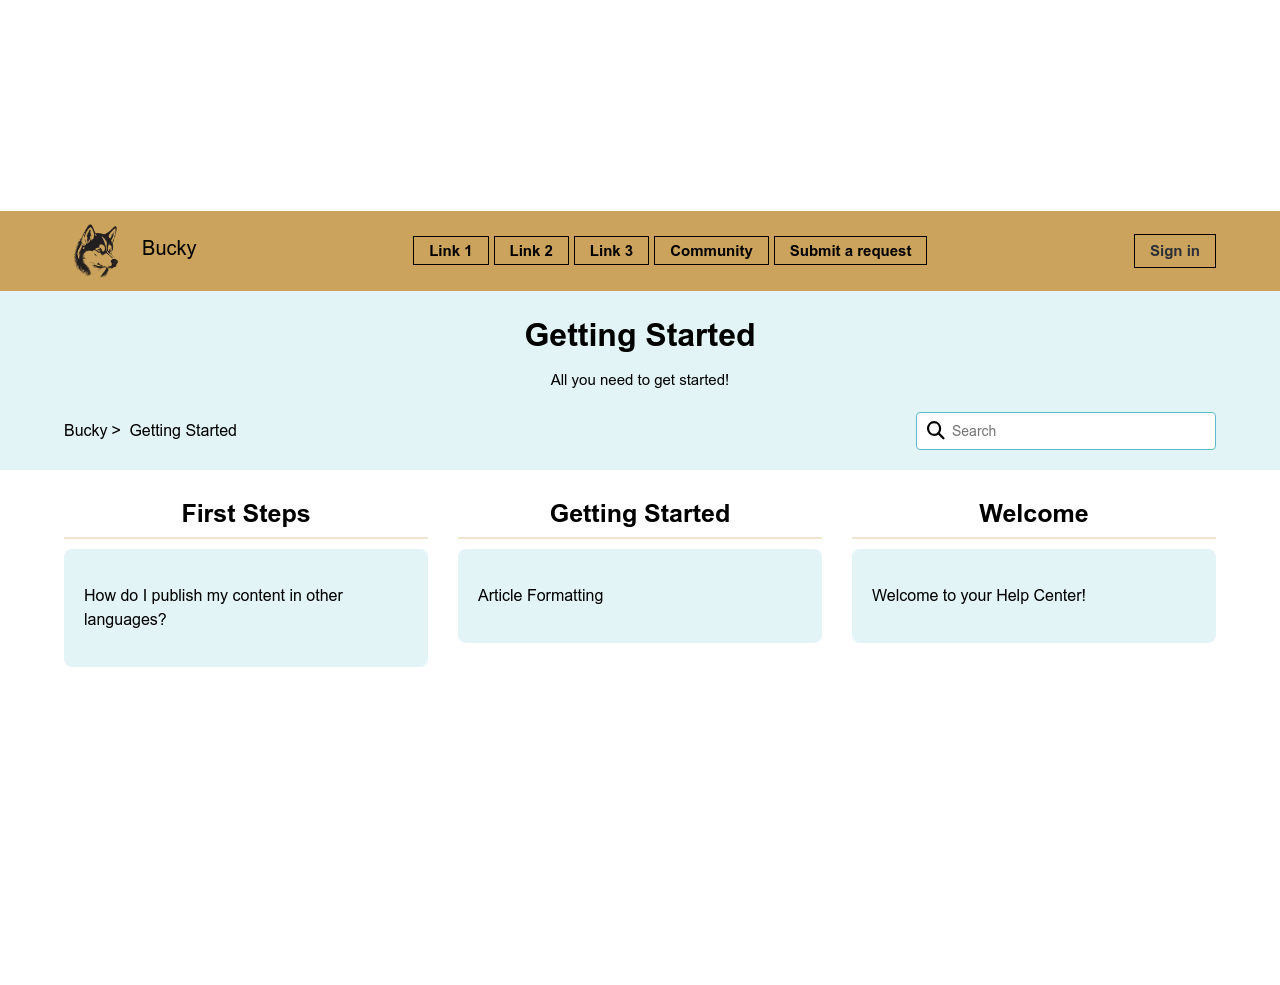Click the Bucky breadcrumb link
Image resolution: width=1280 pixels, height=985 pixels.
tap(85, 430)
